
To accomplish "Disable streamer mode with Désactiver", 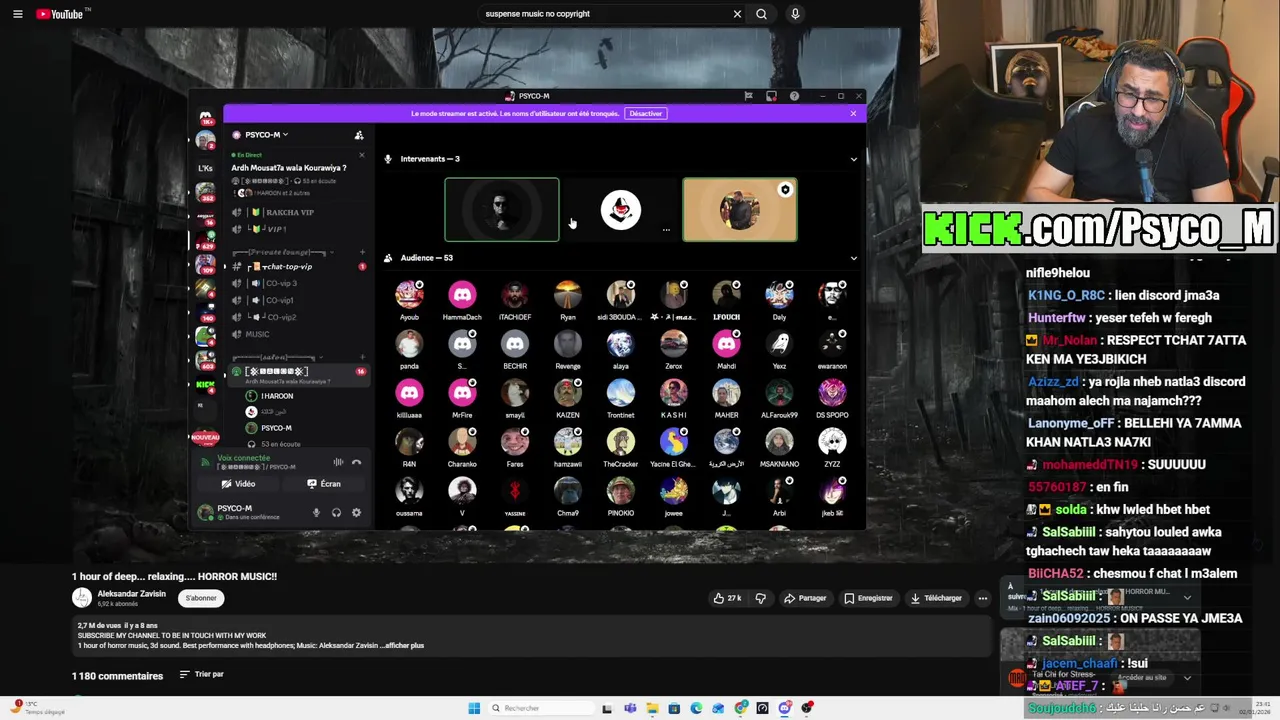I will (x=645, y=113).
